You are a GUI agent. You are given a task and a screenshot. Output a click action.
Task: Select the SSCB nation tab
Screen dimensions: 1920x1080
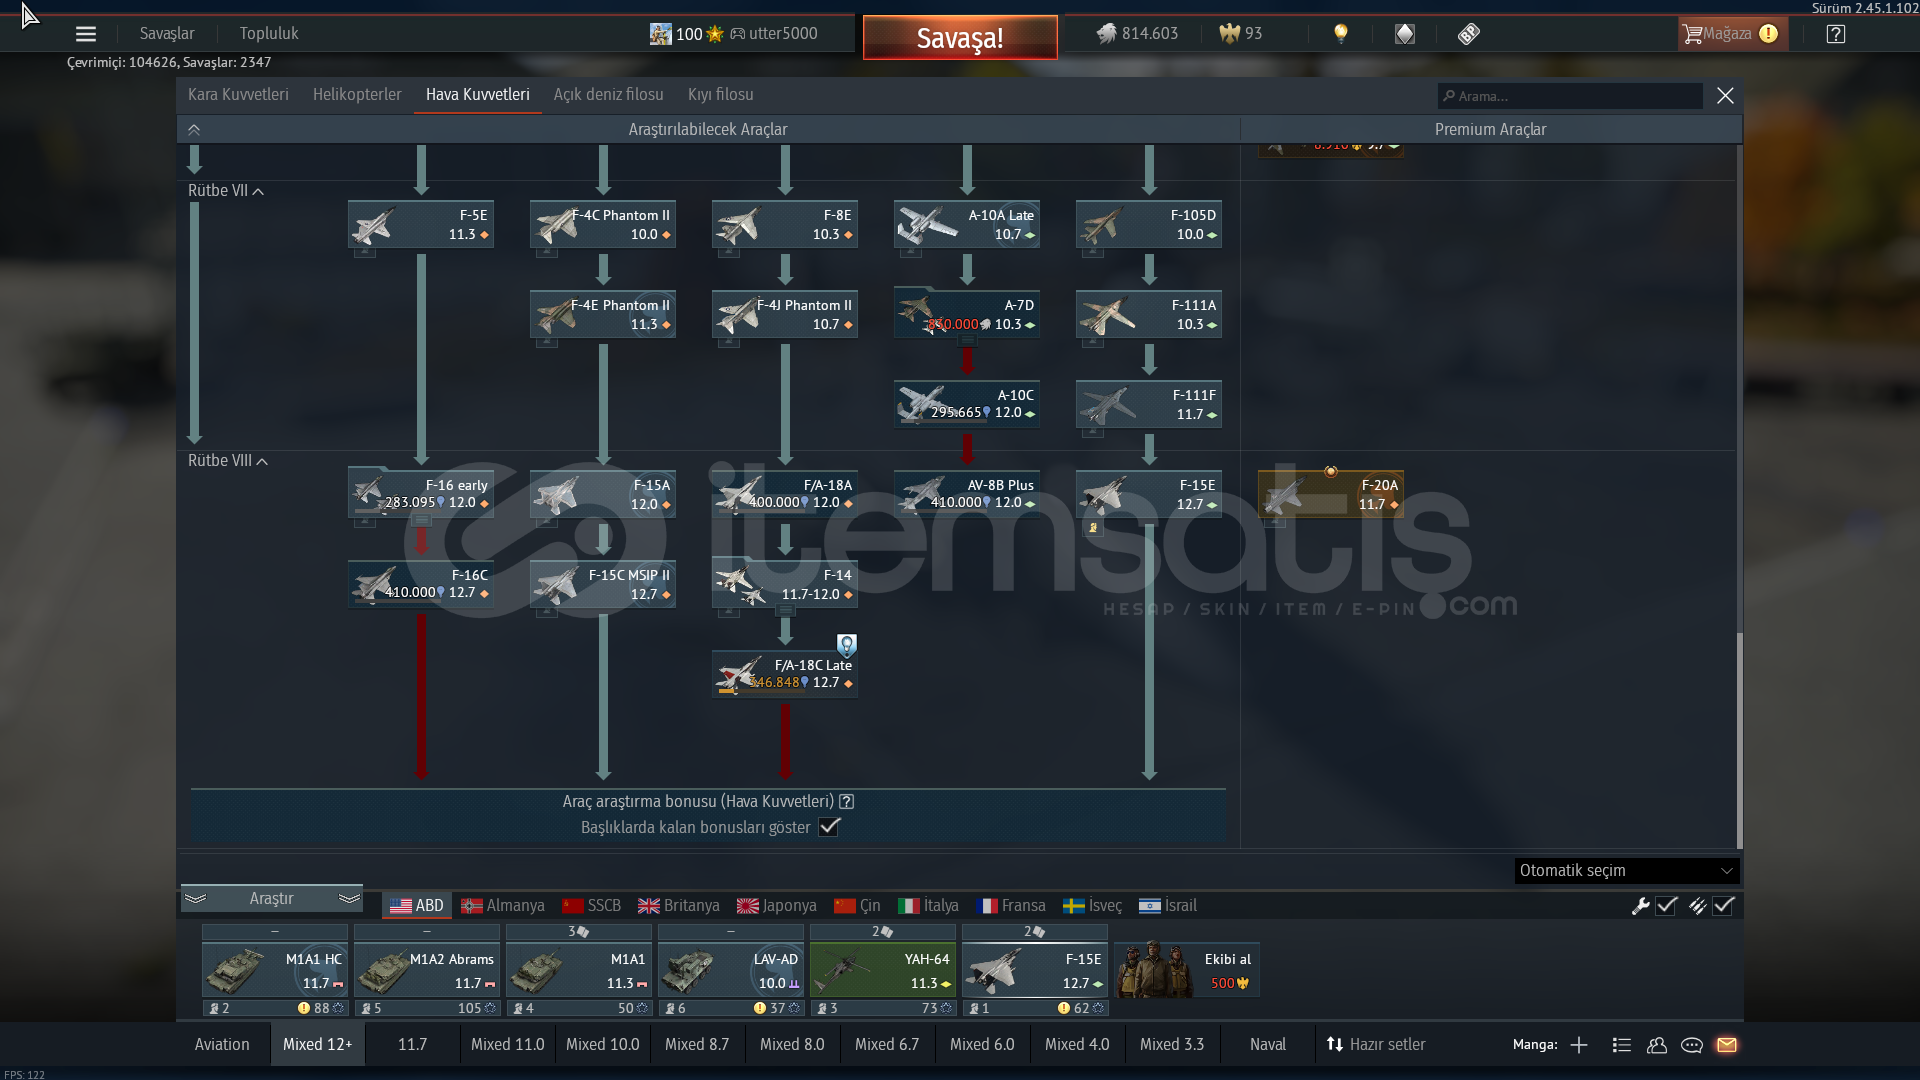coord(592,906)
